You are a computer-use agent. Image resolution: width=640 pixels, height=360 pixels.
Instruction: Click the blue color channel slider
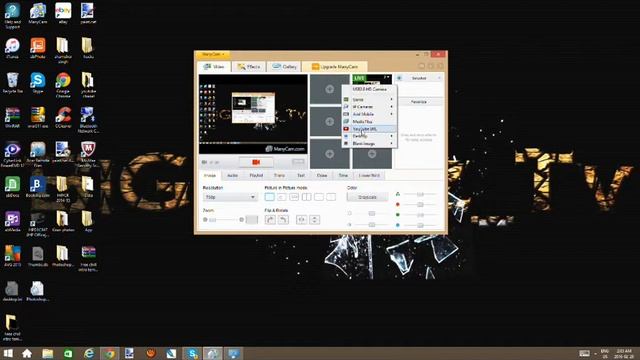click(x=420, y=225)
